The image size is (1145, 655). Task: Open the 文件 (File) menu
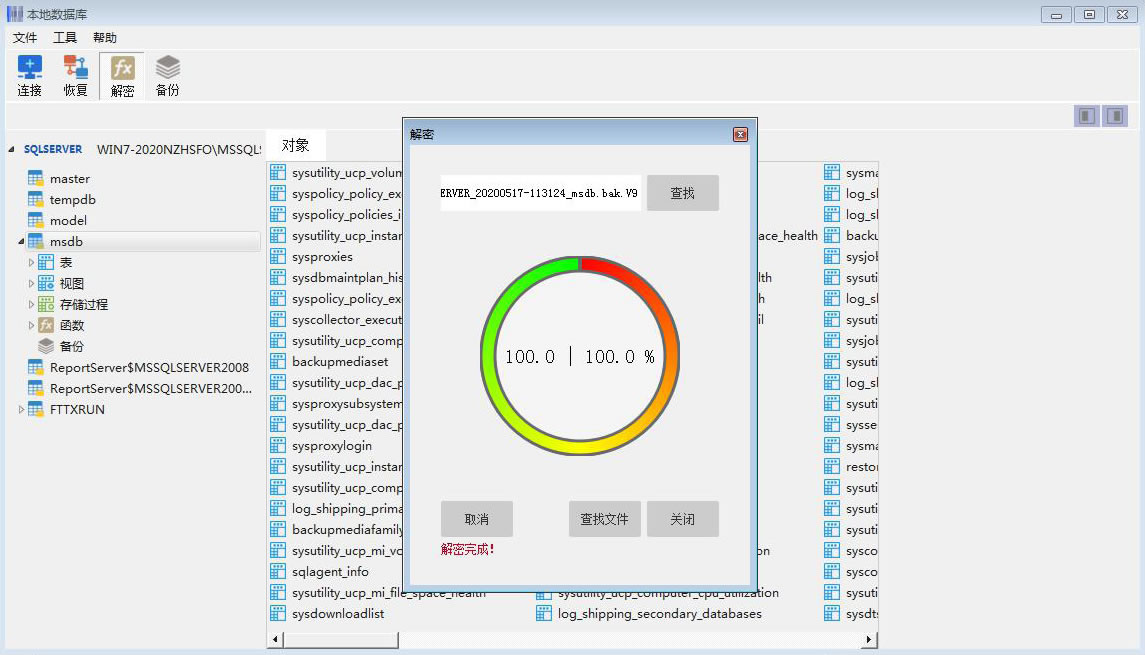[25, 38]
